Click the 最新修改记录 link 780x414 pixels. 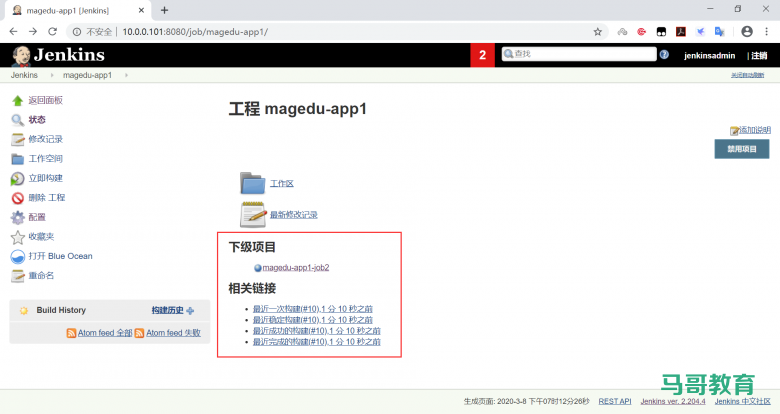point(293,215)
